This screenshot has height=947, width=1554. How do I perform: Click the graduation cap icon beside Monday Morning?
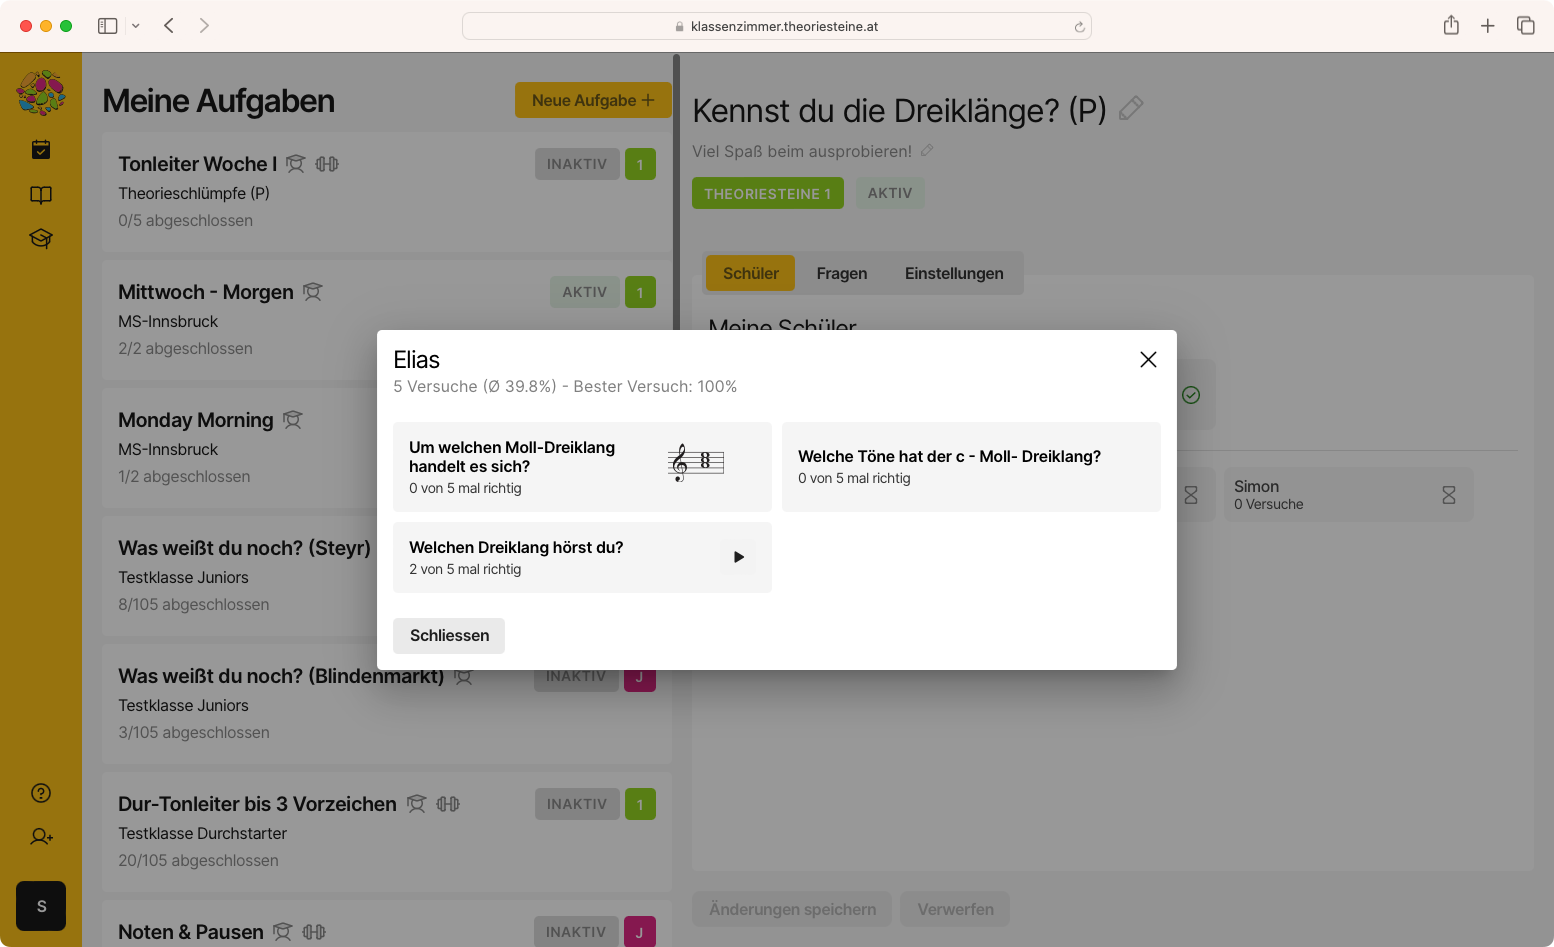[x=292, y=419]
